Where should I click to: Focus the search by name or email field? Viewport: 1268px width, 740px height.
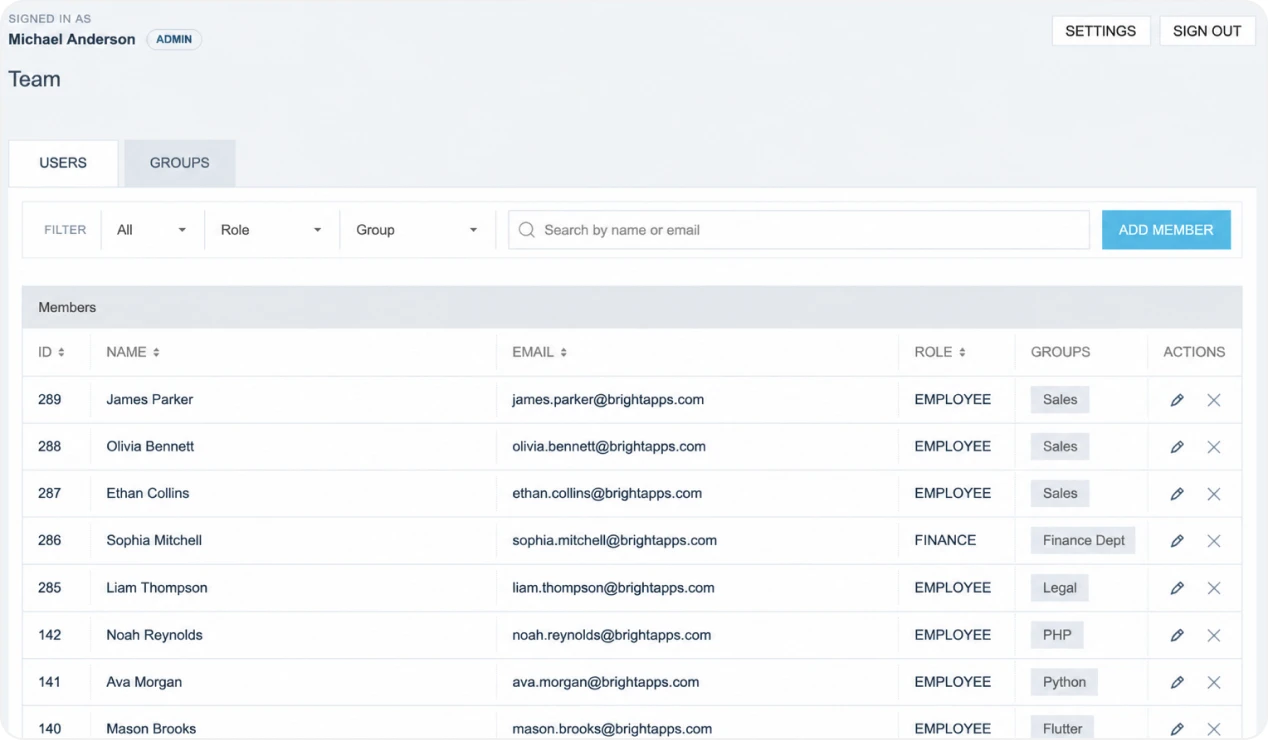click(x=799, y=230)
